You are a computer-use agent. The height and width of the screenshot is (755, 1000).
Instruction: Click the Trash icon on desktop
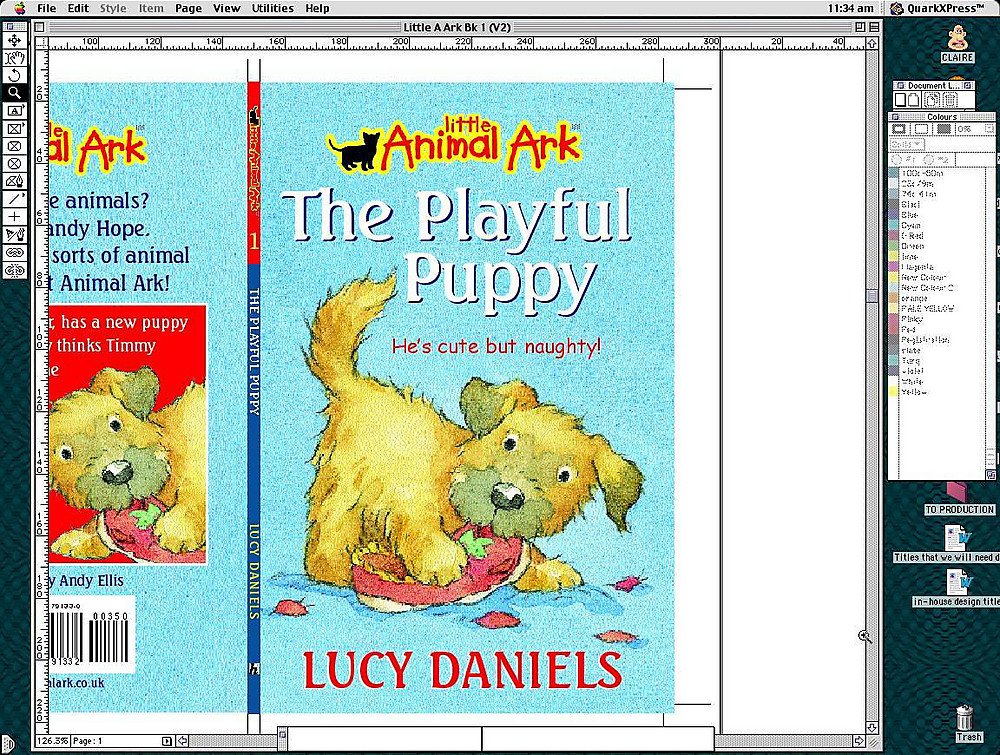pos(966,717)
